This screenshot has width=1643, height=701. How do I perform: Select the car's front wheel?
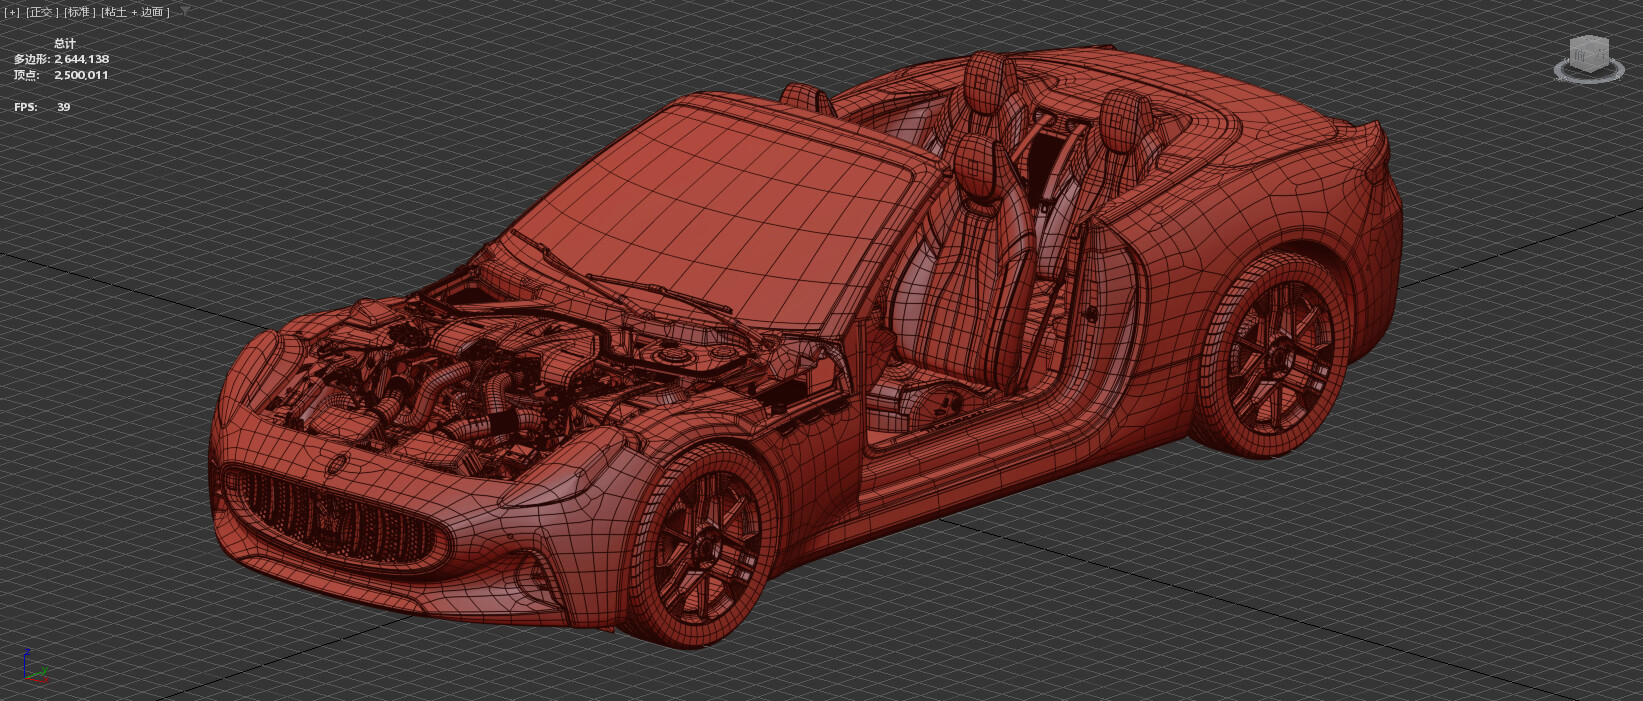click(x=705, y=548)
